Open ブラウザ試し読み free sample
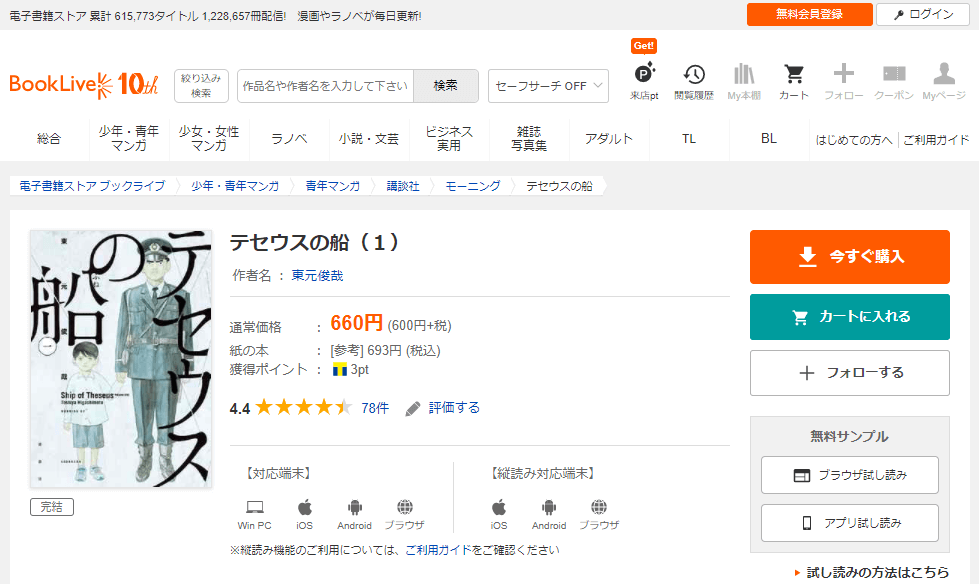This screenshot has width=979, height=584. (x=849, y=476)
